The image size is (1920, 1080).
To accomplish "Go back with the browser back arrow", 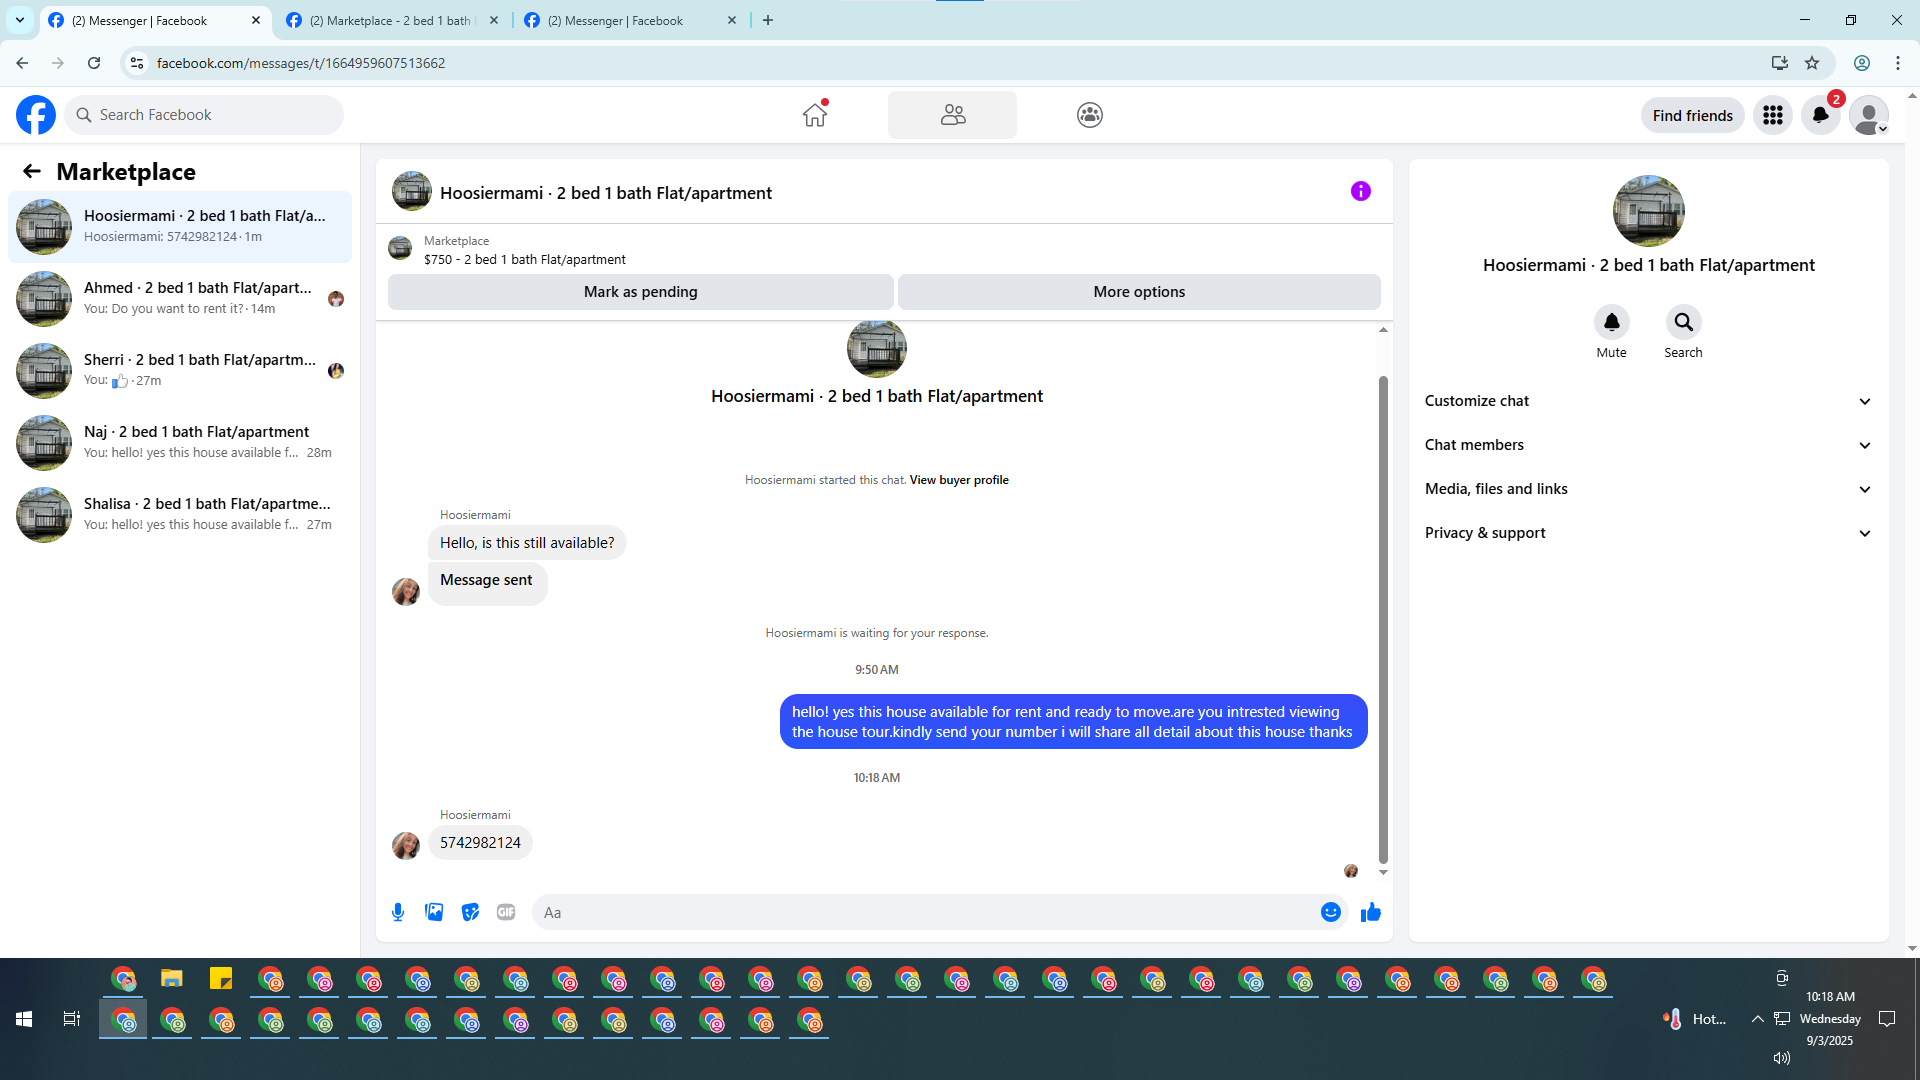I will tap(22, 63).
